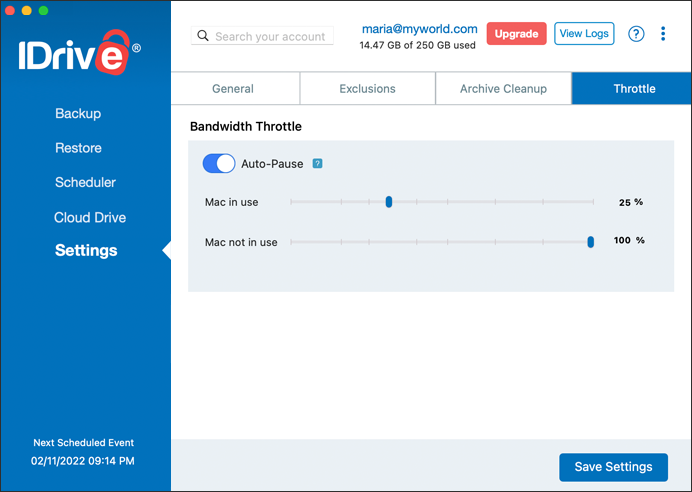Image resolution: width=692 pixels, height=492 pixels.
Task: Click the Mac in use slider handle
Action: point(389,202)
